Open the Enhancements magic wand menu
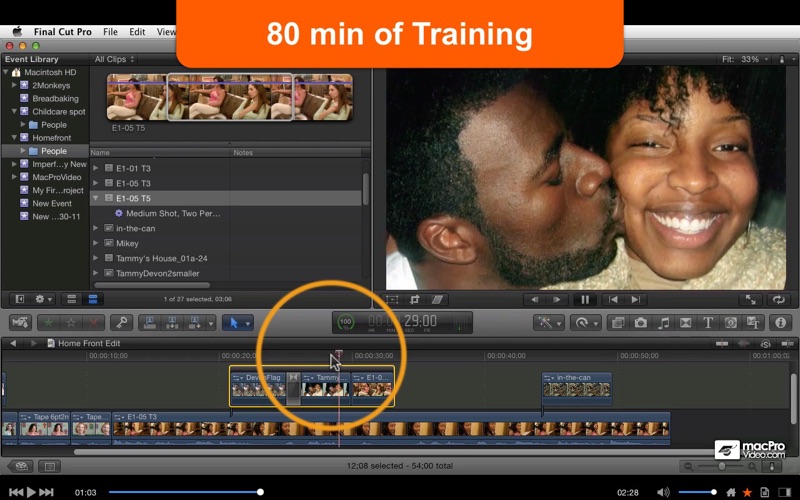Screen dimensions: 800x500 548,322
